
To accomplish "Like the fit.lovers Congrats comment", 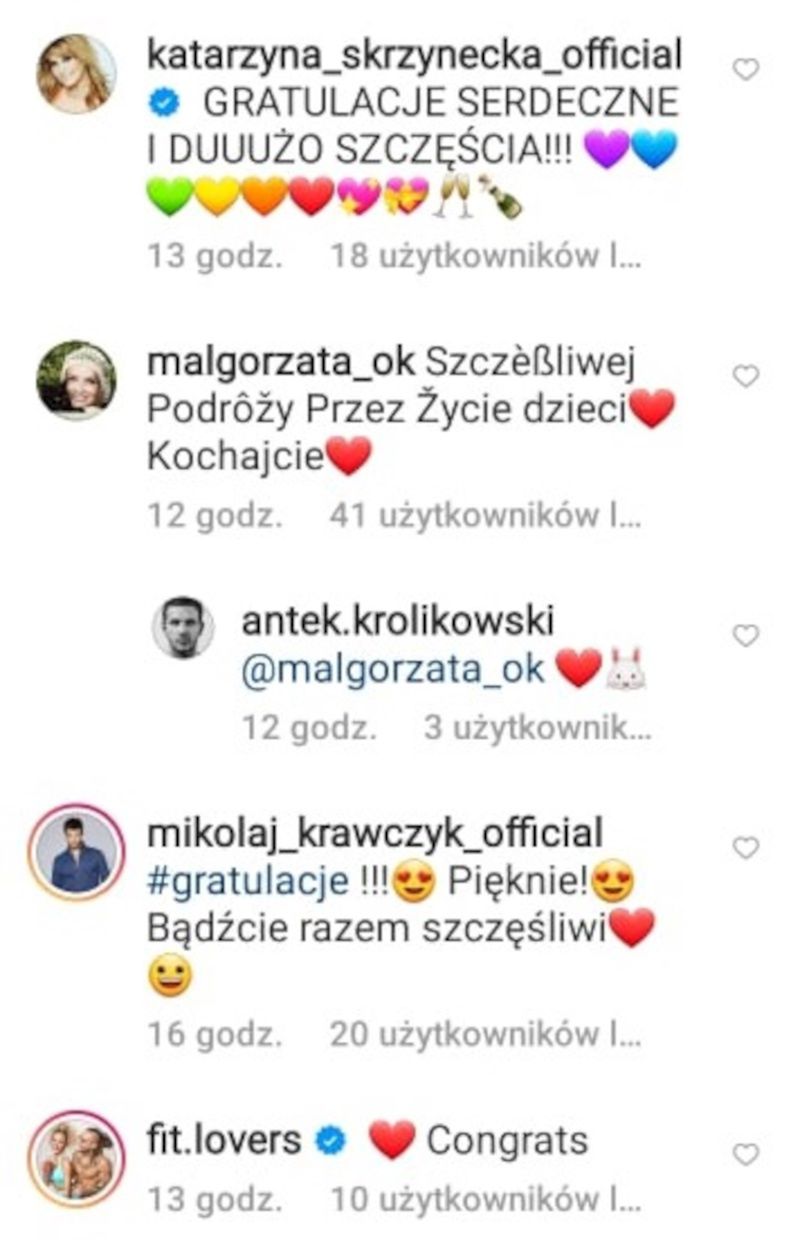I will (746, 1154).
